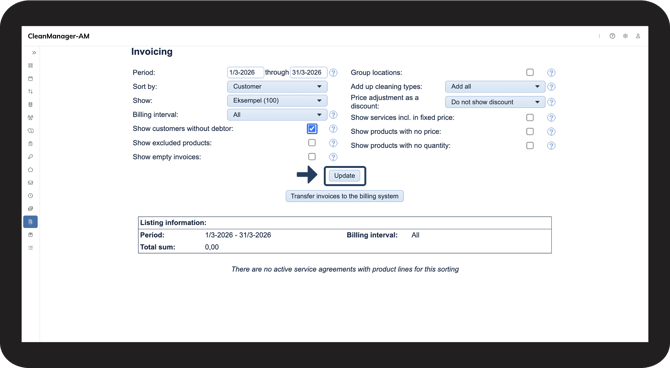670x368 pixels.
Task: Click the help icon beside Billing interval
Action: pos(333,115)
